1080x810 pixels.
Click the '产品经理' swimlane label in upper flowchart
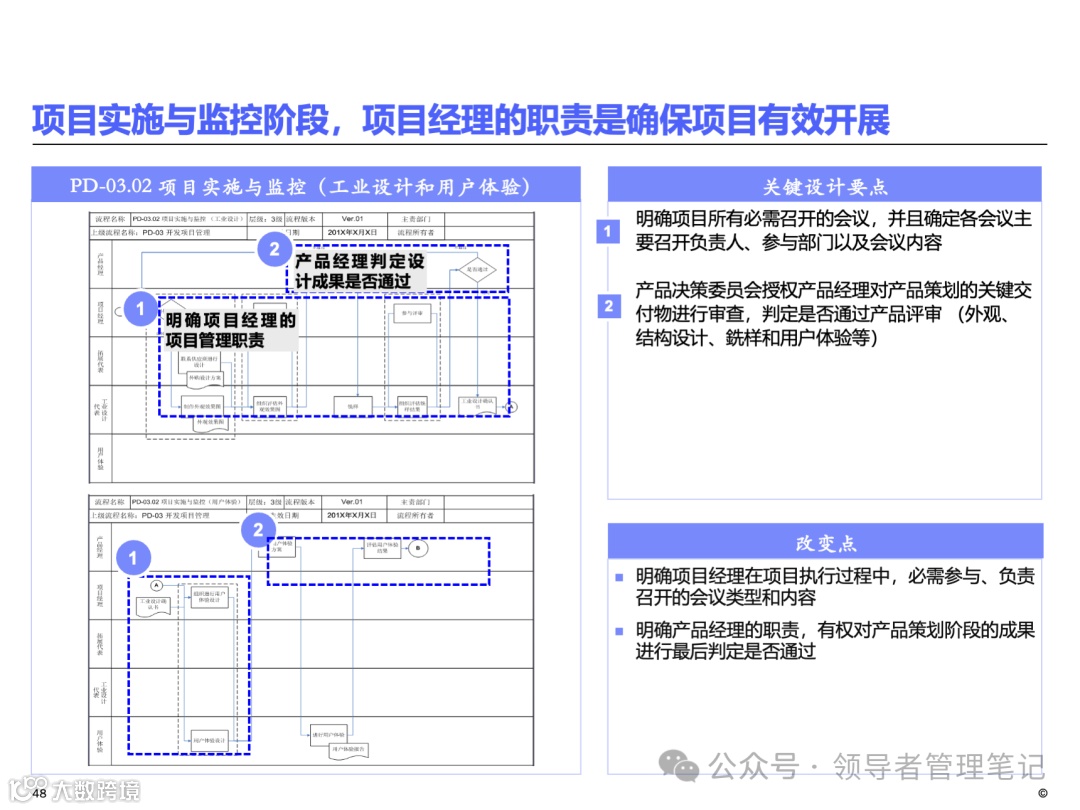tap(101, 264)
